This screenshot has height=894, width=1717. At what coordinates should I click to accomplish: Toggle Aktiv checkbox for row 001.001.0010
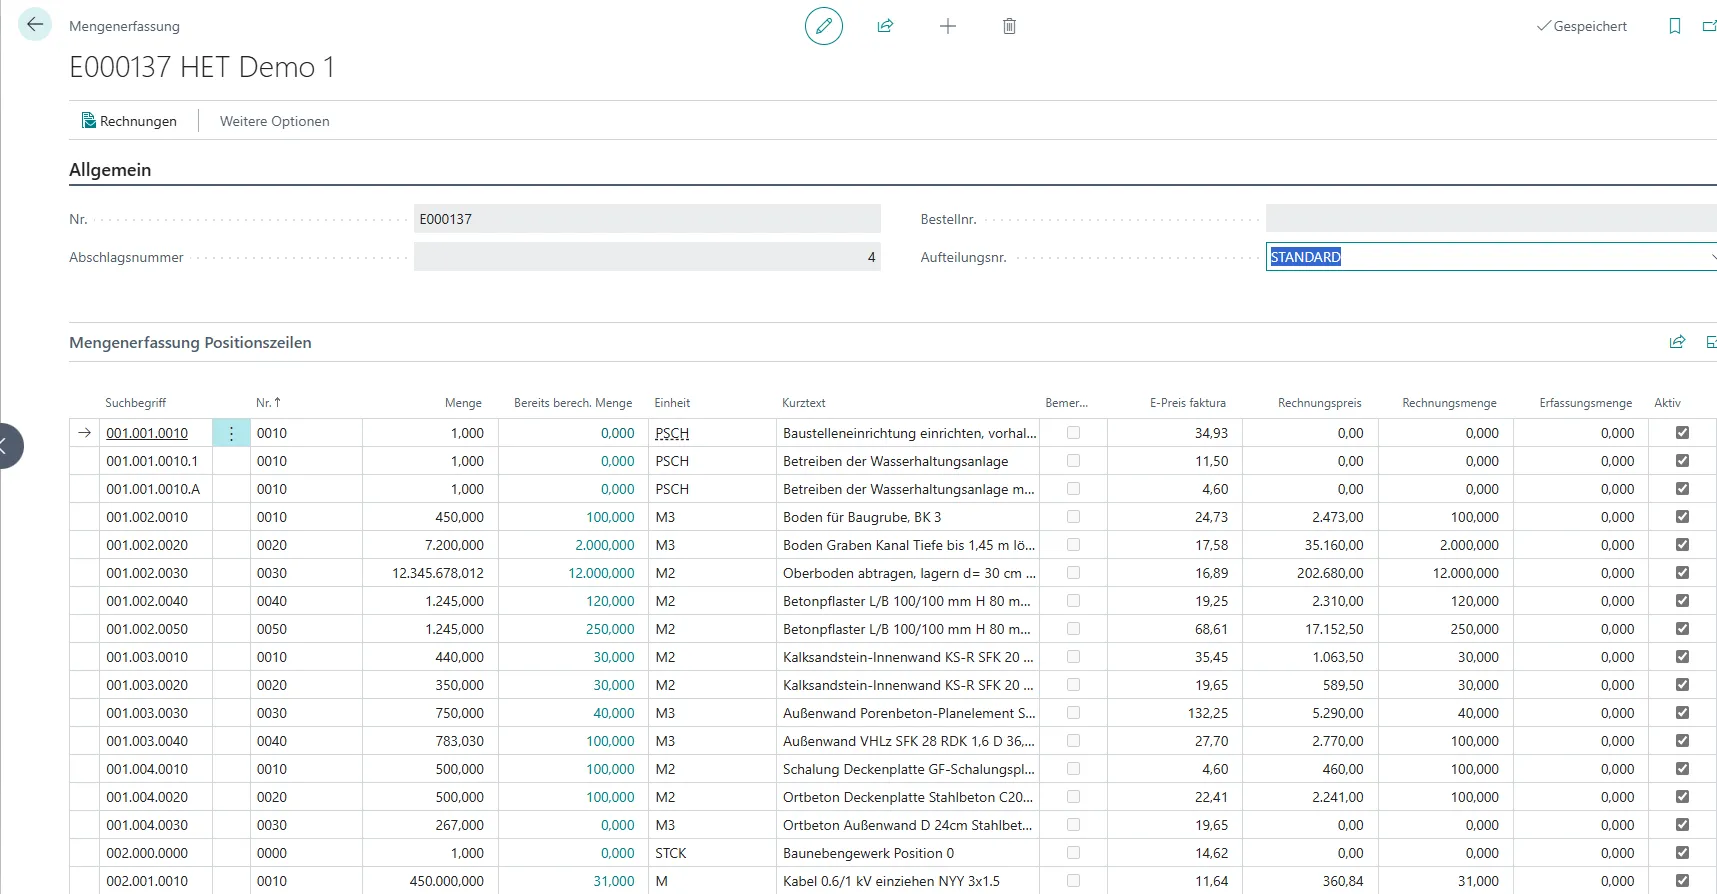tap(1682, 433)
